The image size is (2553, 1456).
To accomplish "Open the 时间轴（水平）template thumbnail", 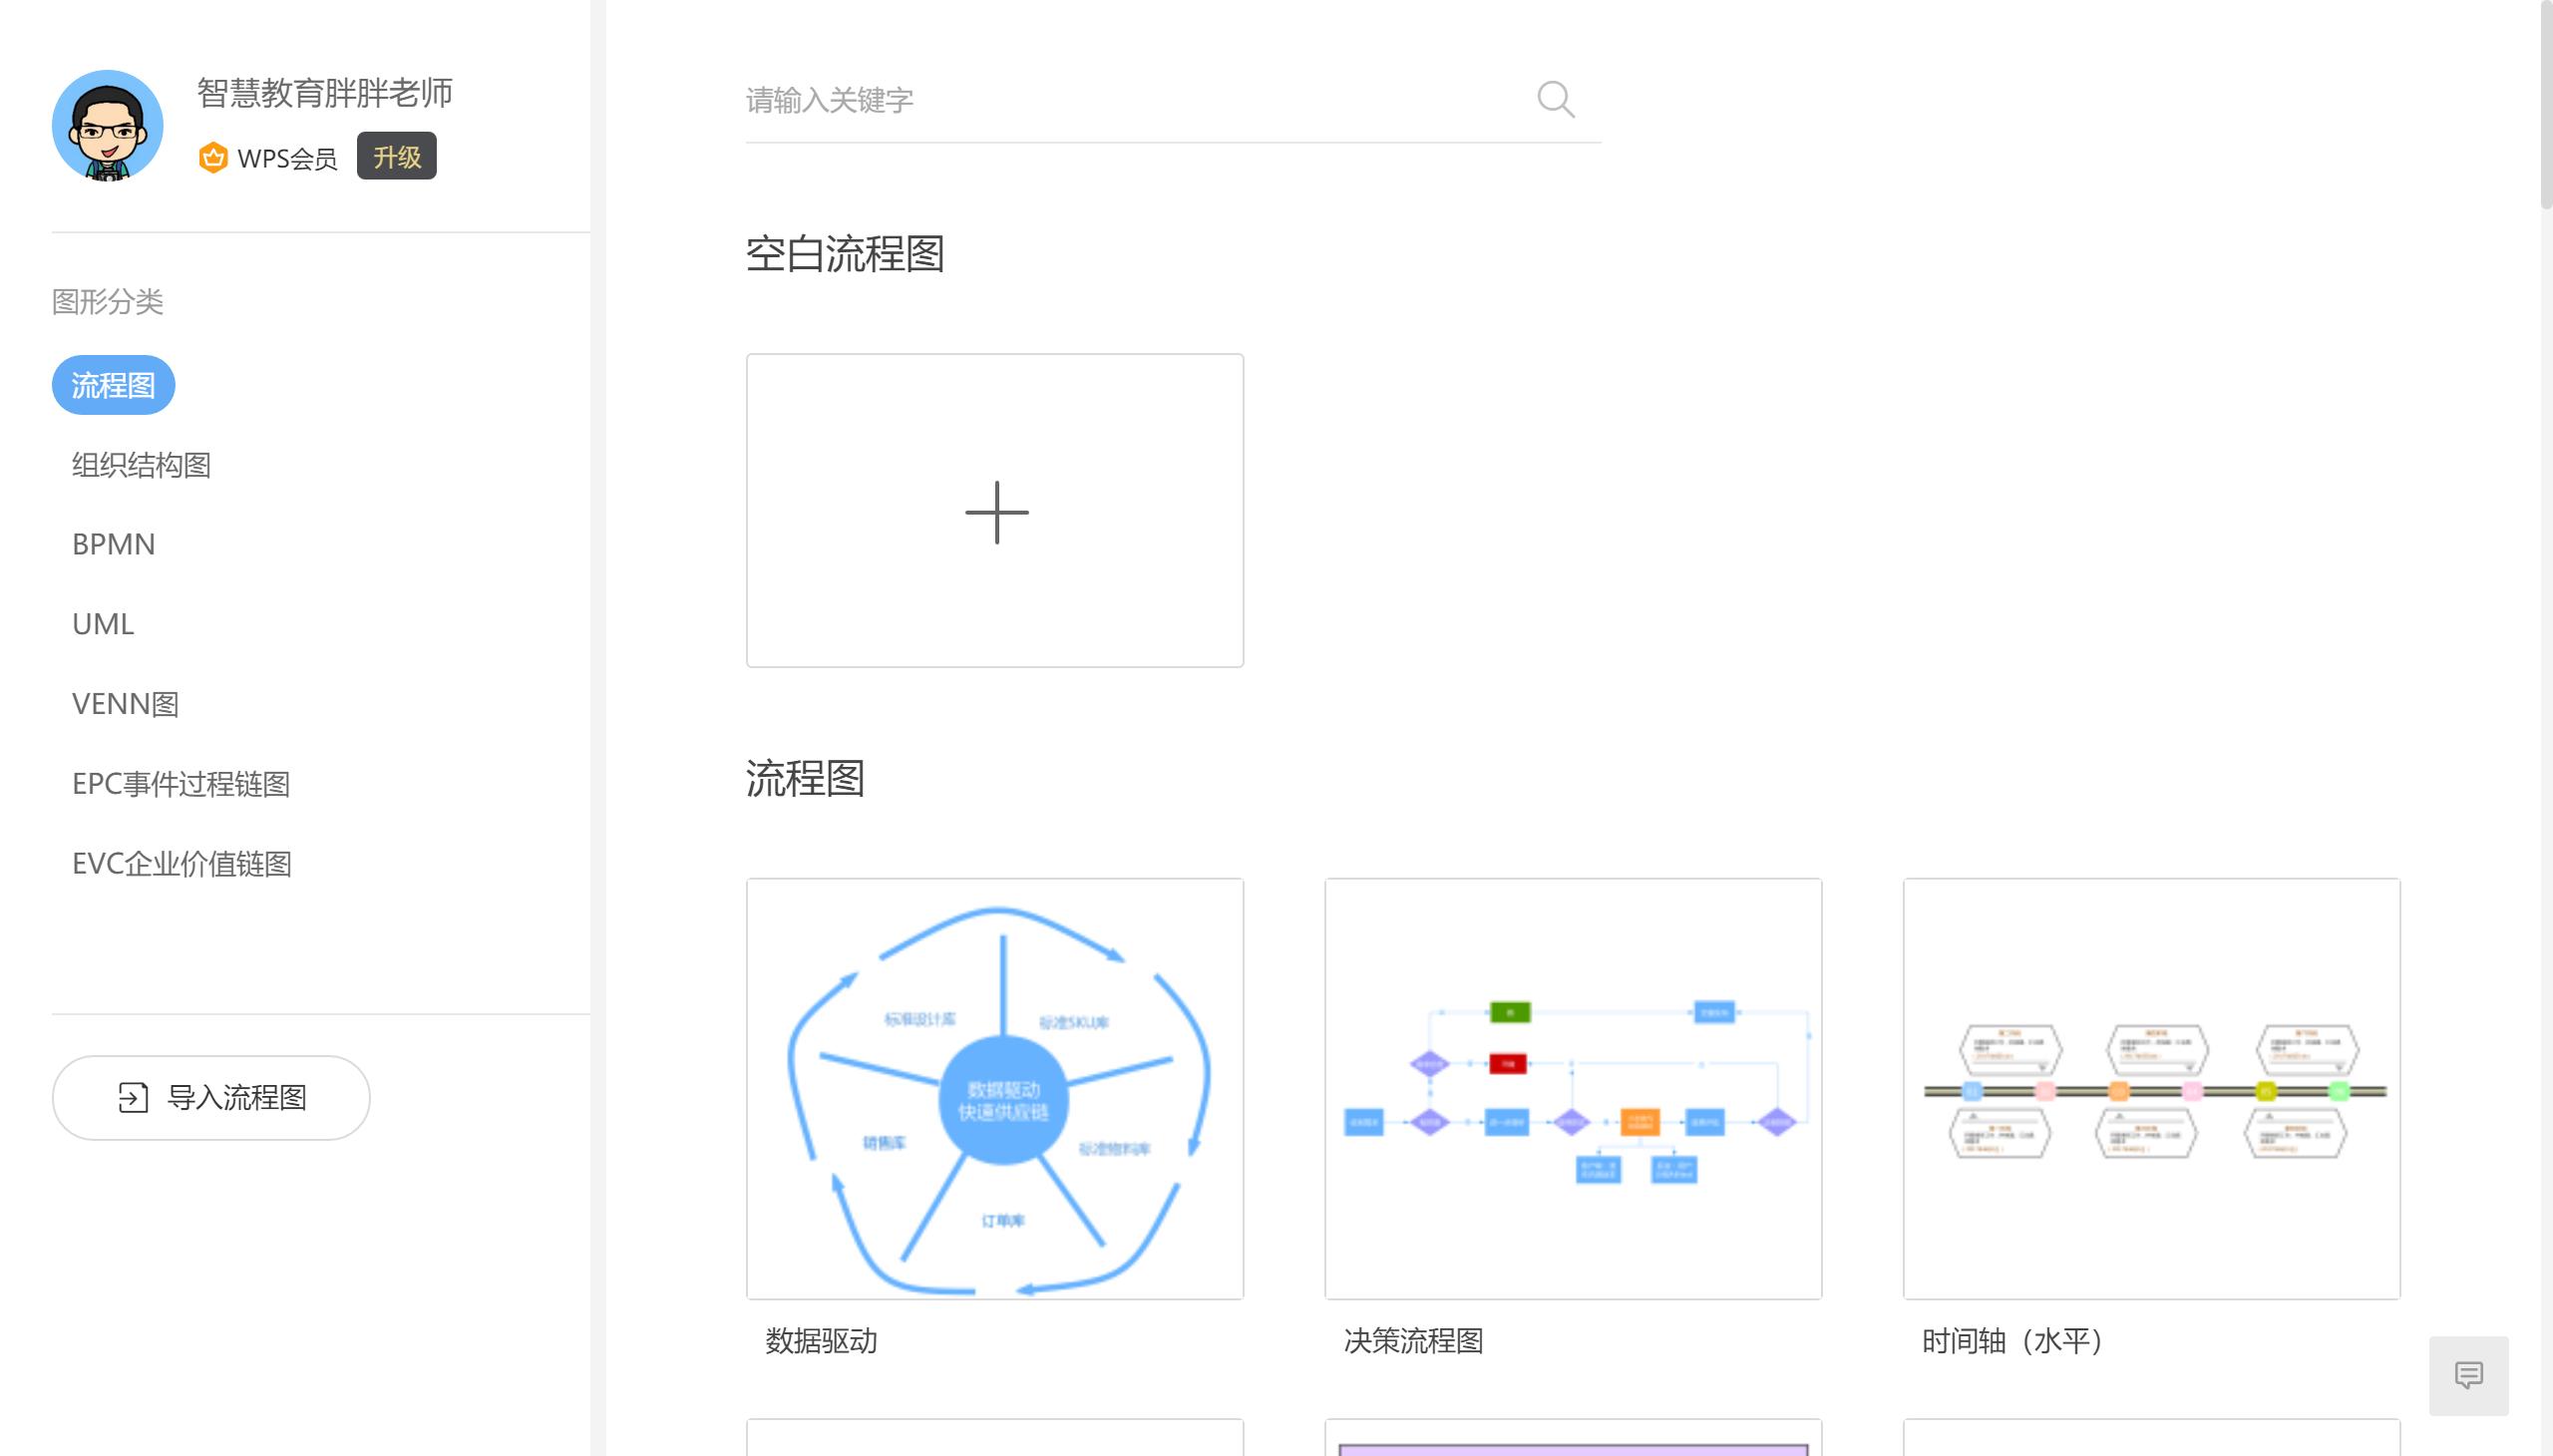I will (2151, 1088).
